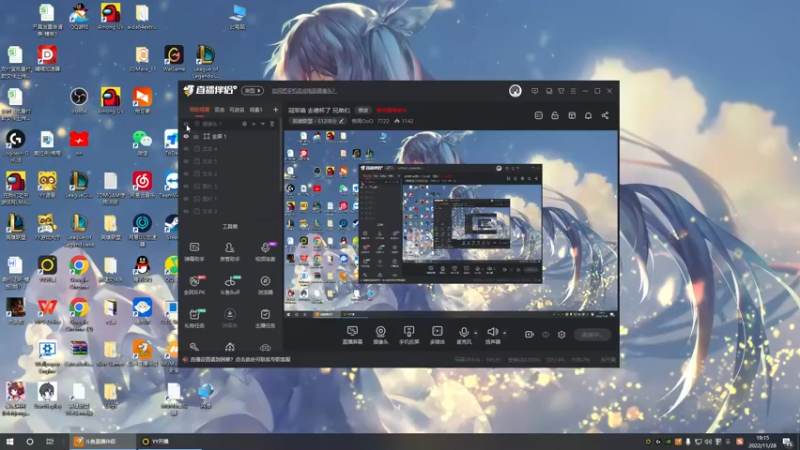This screenshot has height=450, width=800.
Task: Switch to the second scene tab
Action: point(219,110)
